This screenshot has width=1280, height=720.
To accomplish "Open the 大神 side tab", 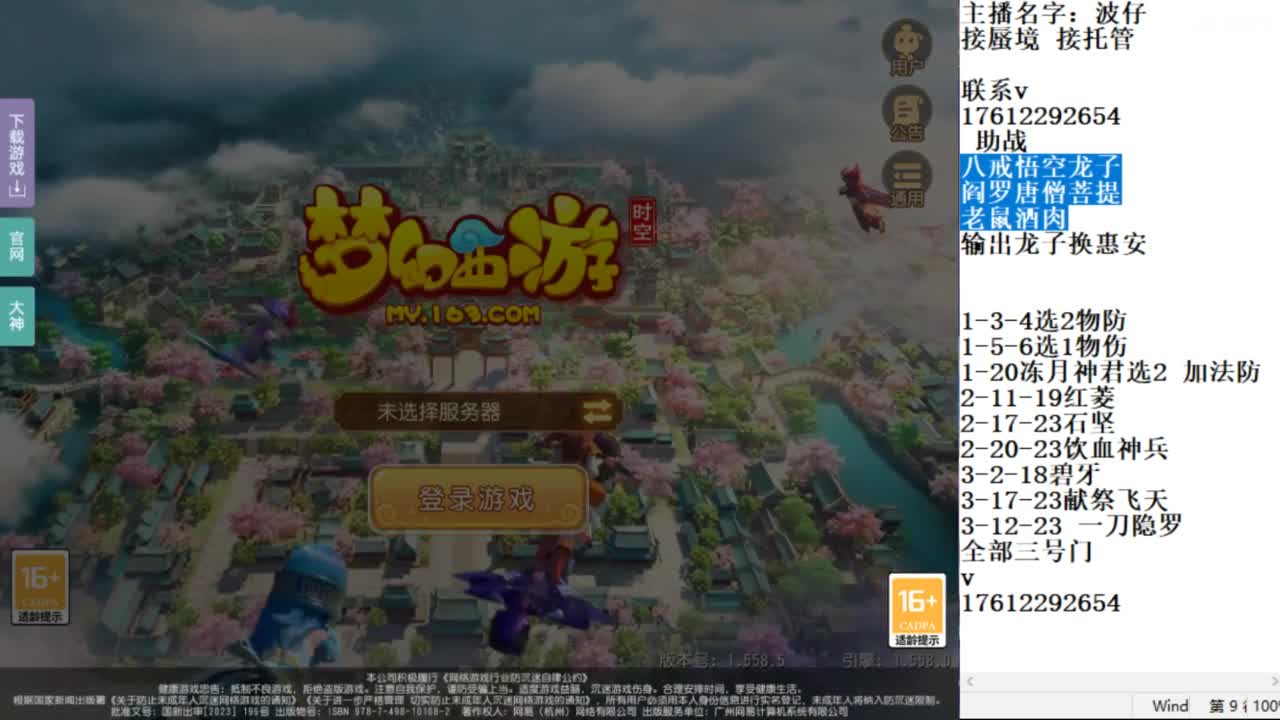I will tap(17, 316).
